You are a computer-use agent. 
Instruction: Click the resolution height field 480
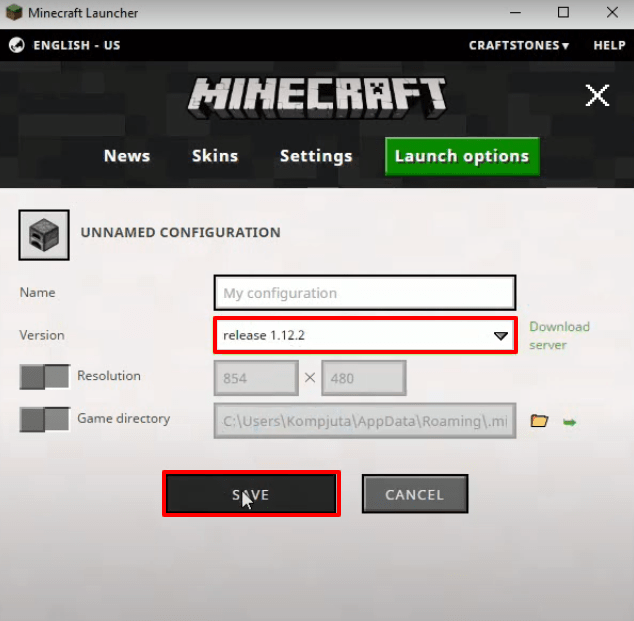click(364, 378)
